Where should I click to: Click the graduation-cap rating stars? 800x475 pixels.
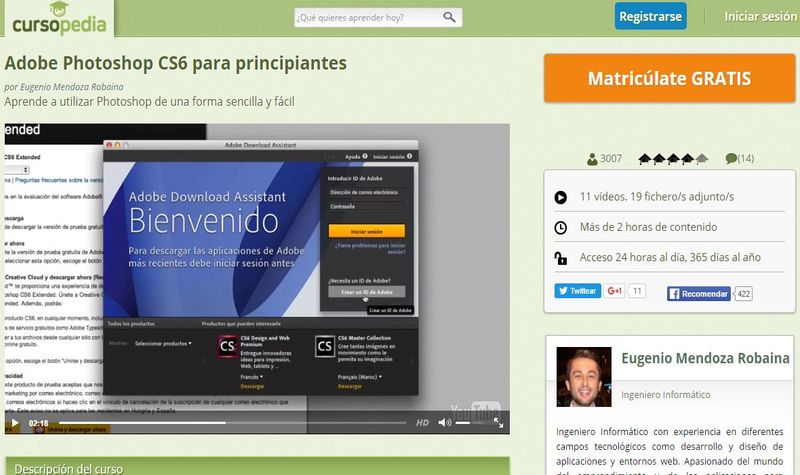click(673, 159)
